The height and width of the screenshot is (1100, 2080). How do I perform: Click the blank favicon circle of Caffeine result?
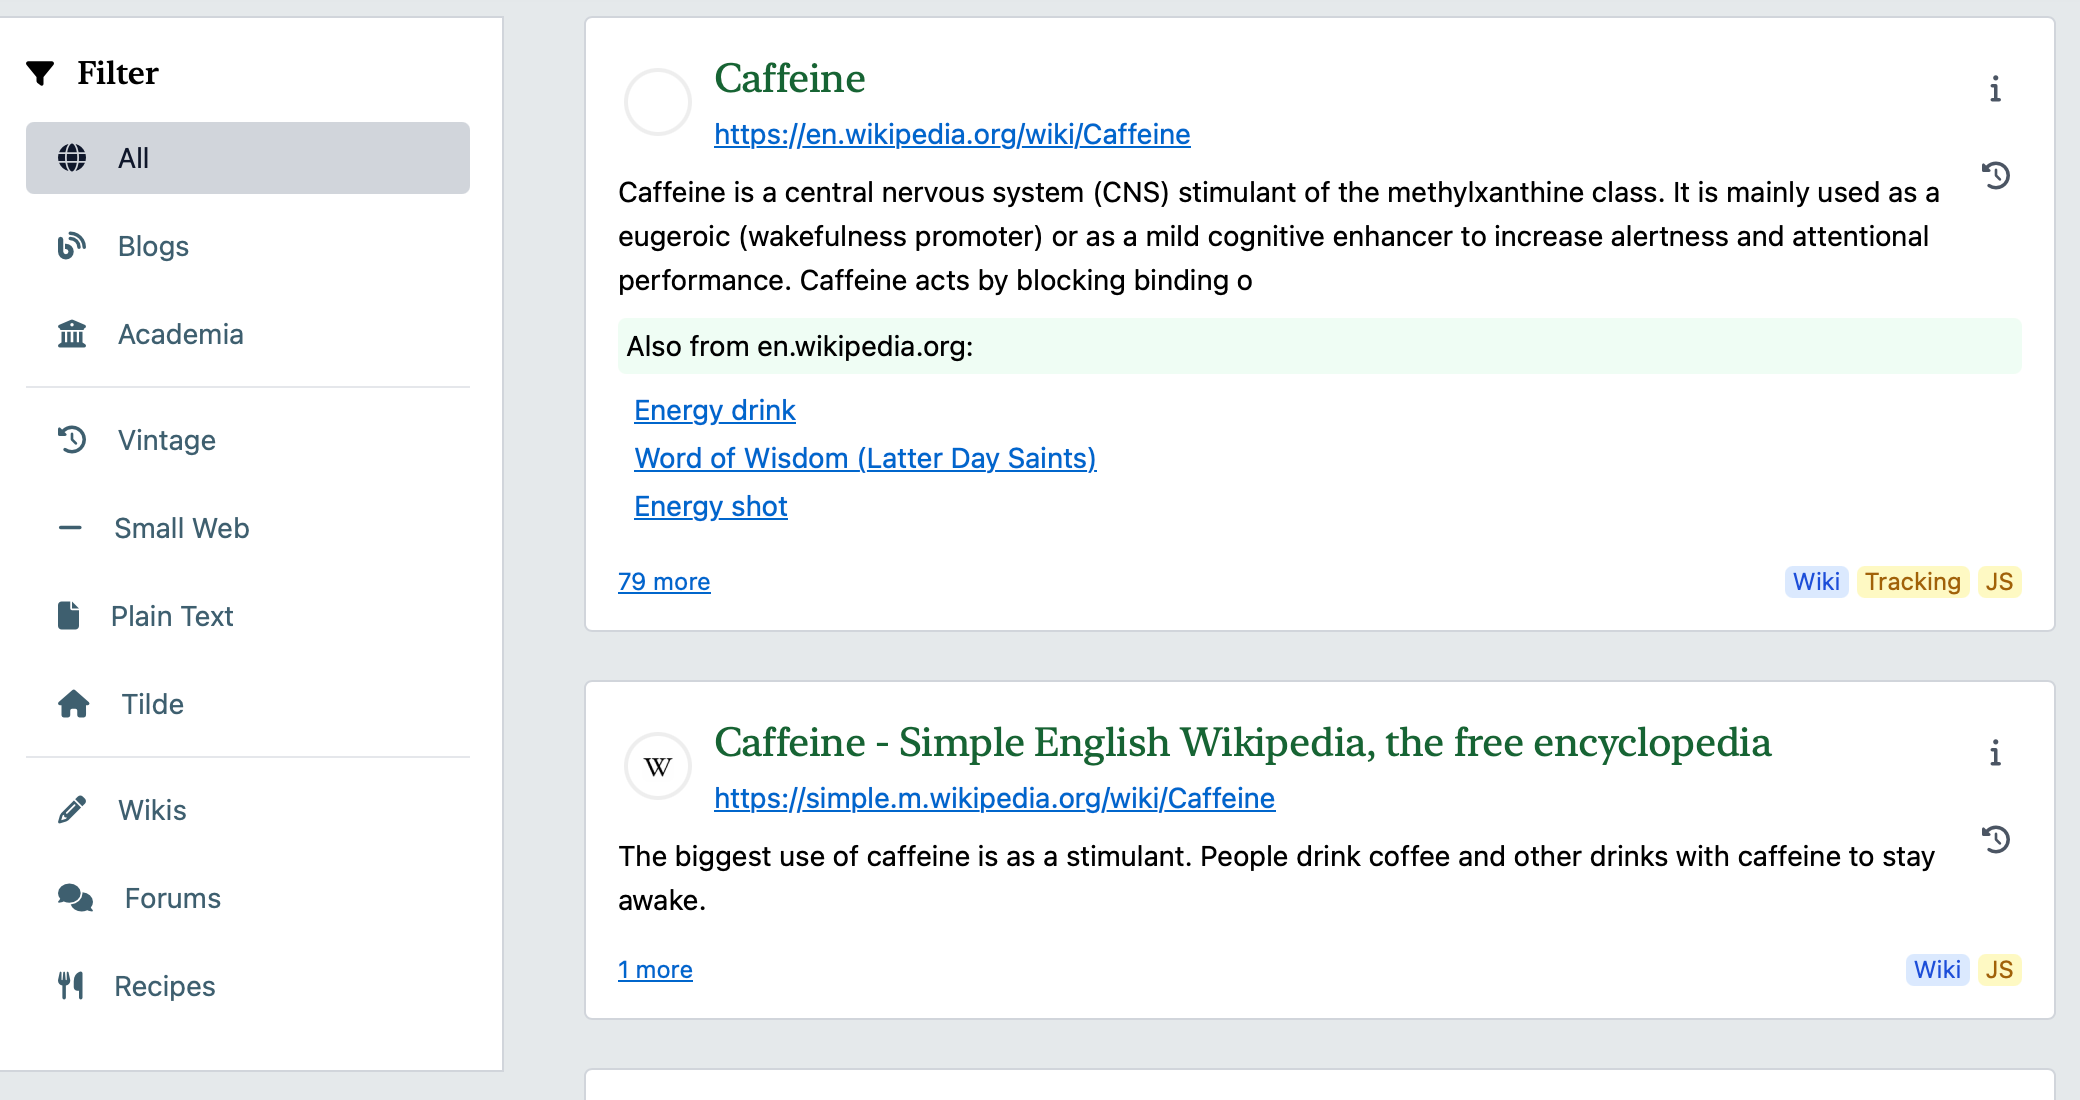[x=658, y=102]
